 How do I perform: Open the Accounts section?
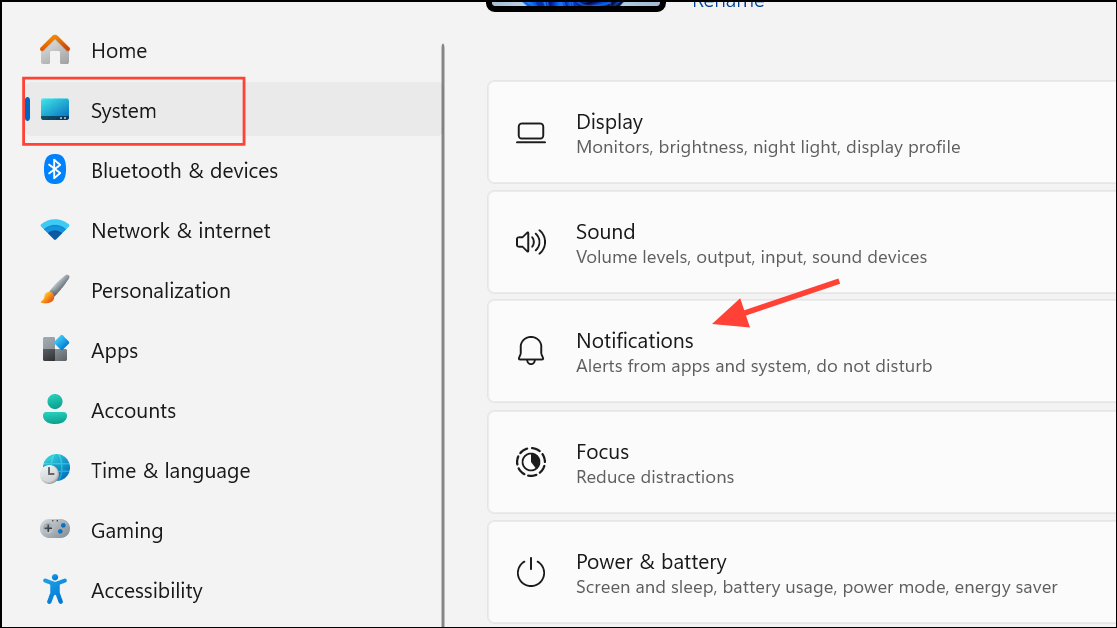coord(133,411)
